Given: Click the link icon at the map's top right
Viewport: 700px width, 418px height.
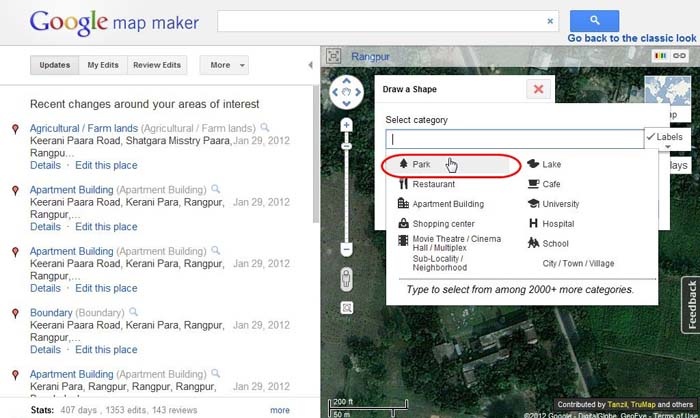Looking at the screenshot, I should click(x=679, y=56).
